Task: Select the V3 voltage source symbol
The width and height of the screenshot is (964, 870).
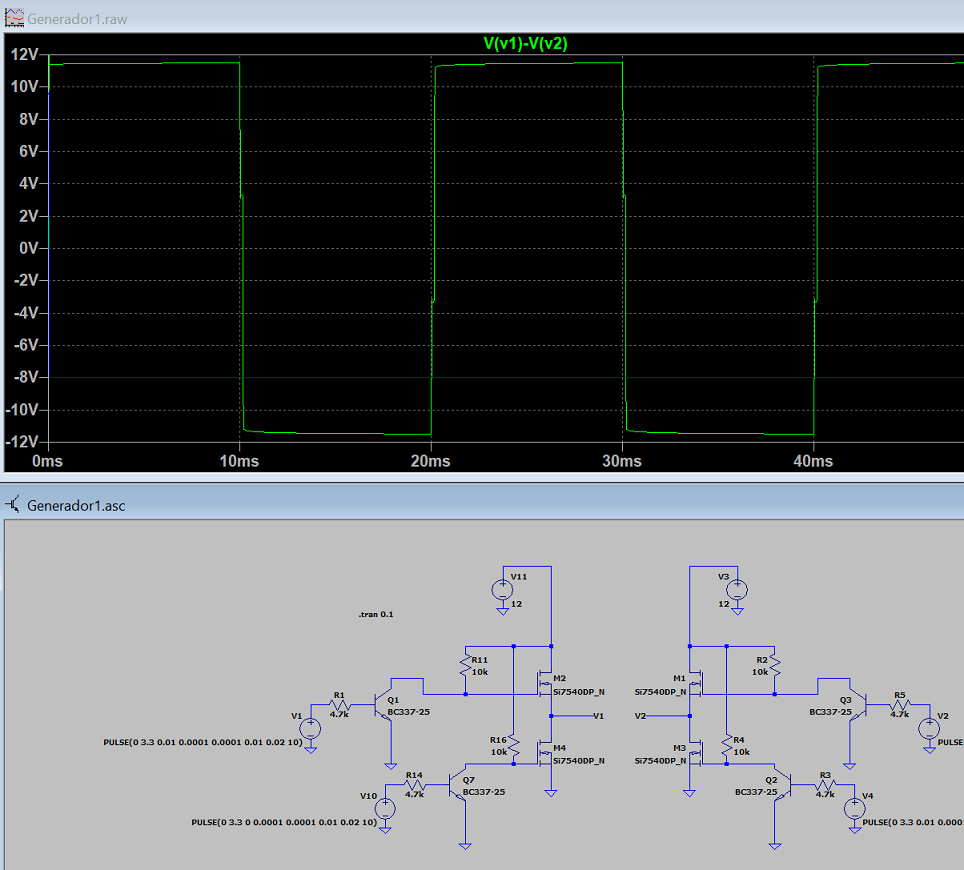Action: [x=737, y=590]
